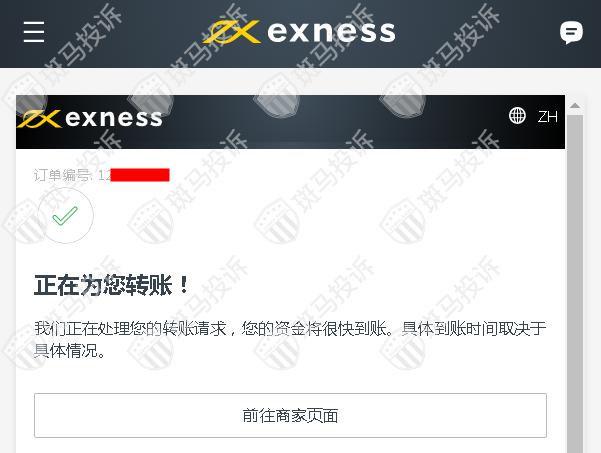601x453 pixels.
Task: Click the globe language icon
Action: 517,115
